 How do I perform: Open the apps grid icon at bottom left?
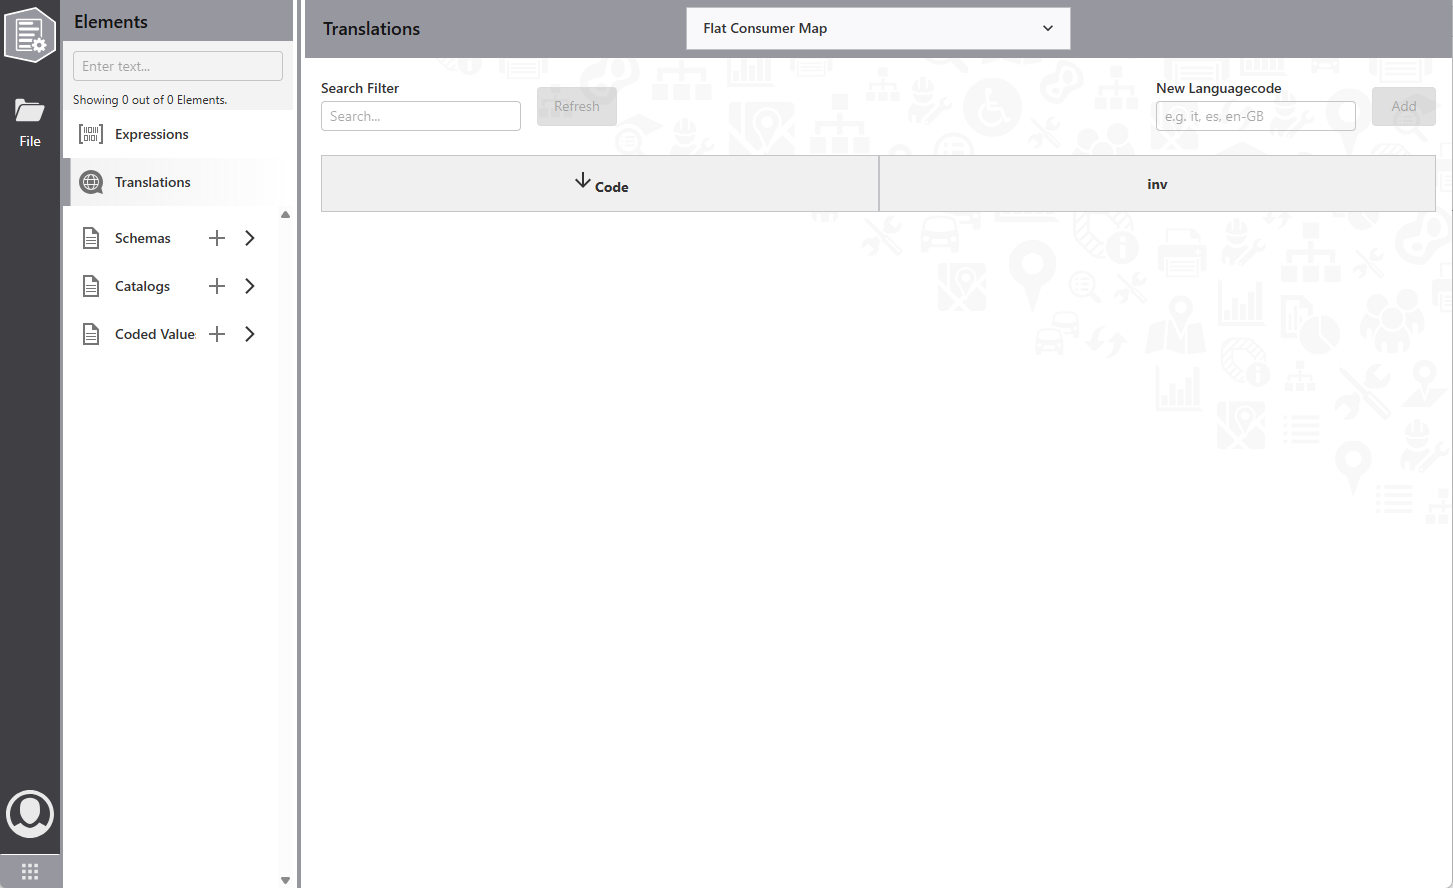pyautogui.click(x=29, y=871)
